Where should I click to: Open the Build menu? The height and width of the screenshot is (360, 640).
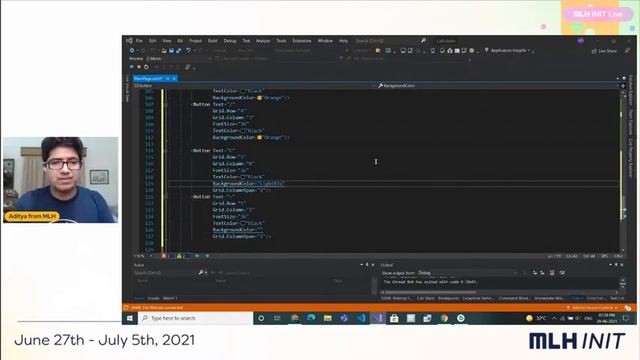(213, 41)
